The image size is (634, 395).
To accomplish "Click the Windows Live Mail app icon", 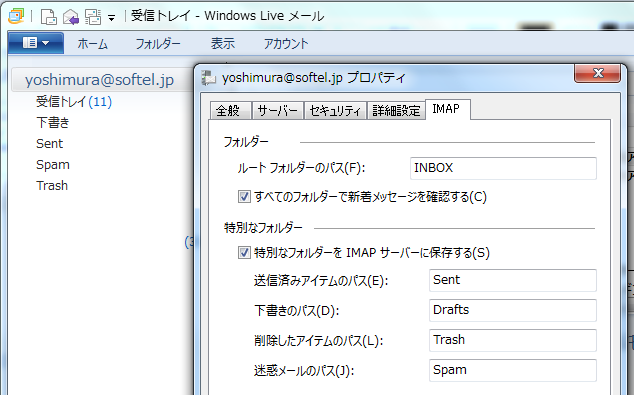I will (x=17, y=16).
